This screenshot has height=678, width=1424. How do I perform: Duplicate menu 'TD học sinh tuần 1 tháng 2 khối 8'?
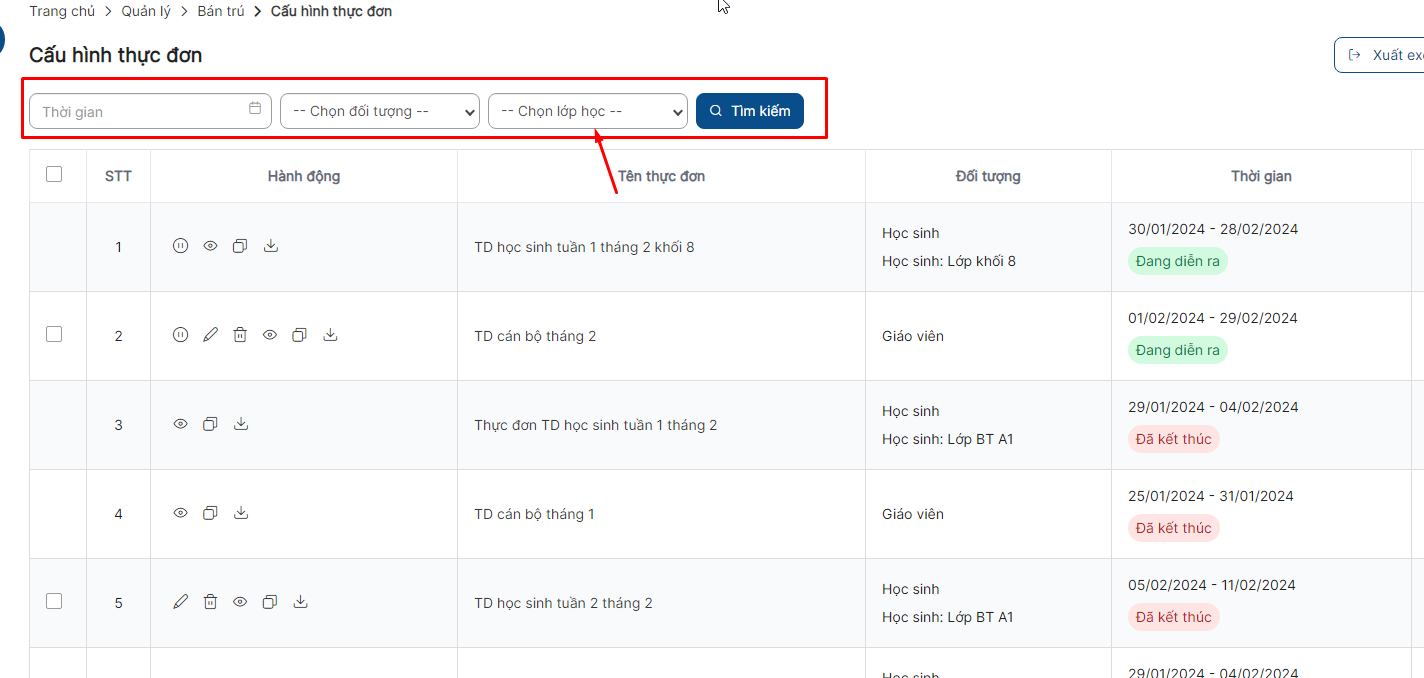tap(240, 246)
